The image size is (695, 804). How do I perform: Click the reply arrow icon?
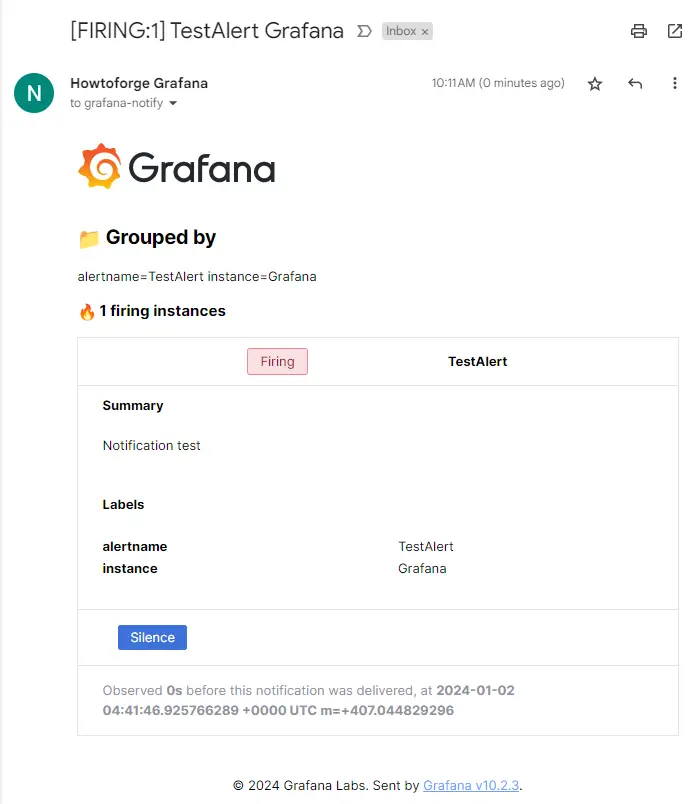[x=635, y=84]
